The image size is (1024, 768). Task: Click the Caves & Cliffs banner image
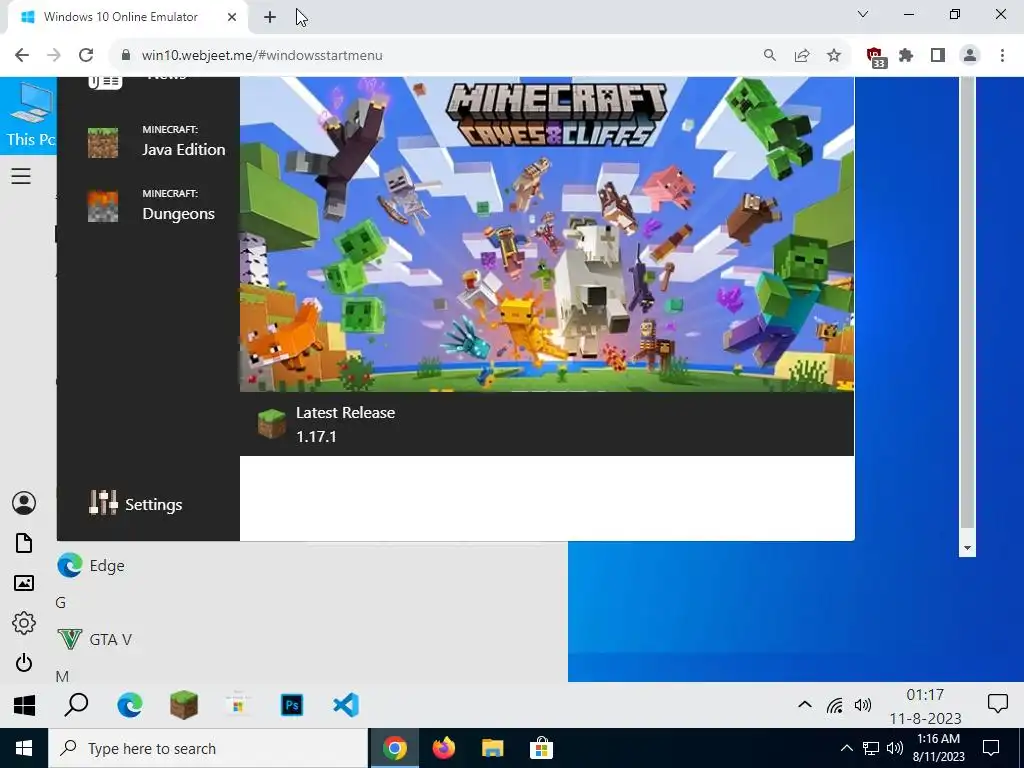click(x=547, y=234)
